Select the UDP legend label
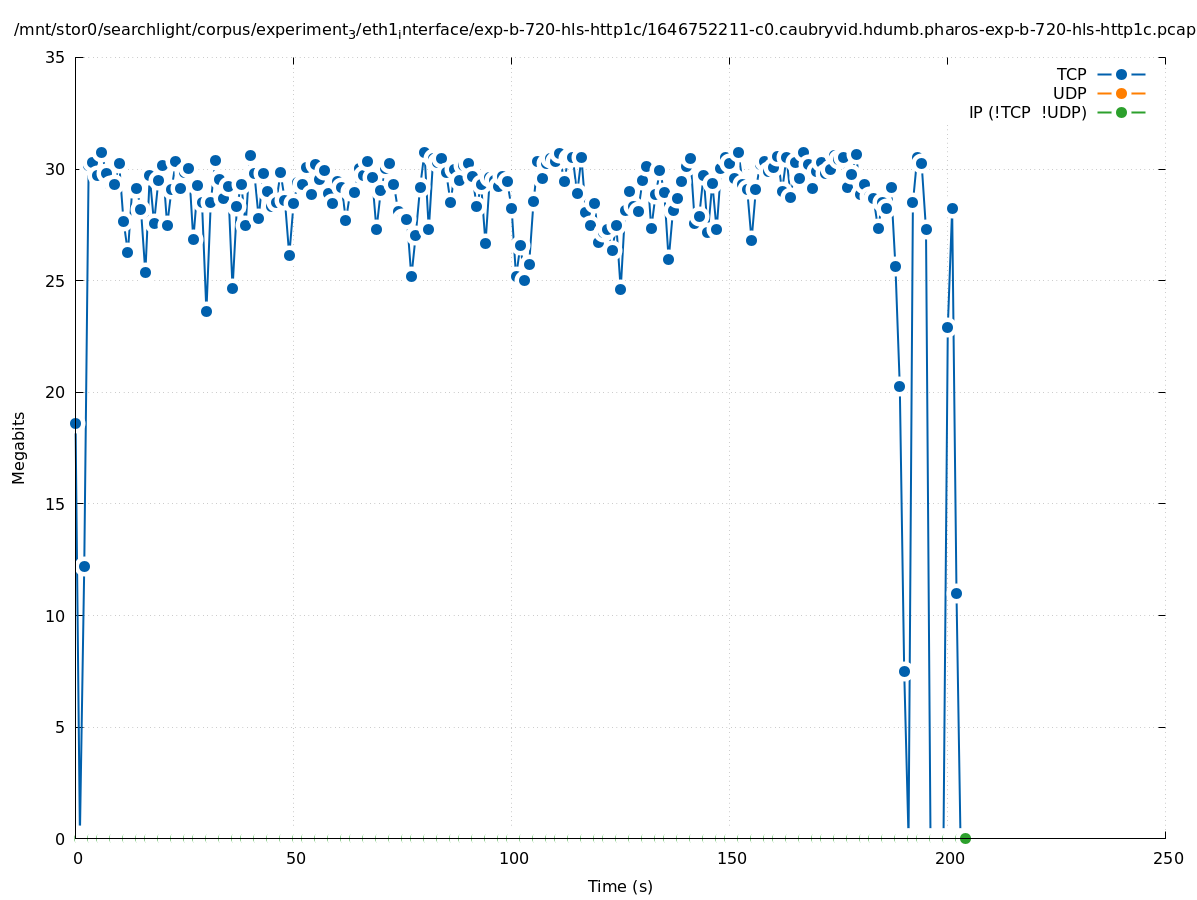The image size is (1197, 900). (1069, 93)
